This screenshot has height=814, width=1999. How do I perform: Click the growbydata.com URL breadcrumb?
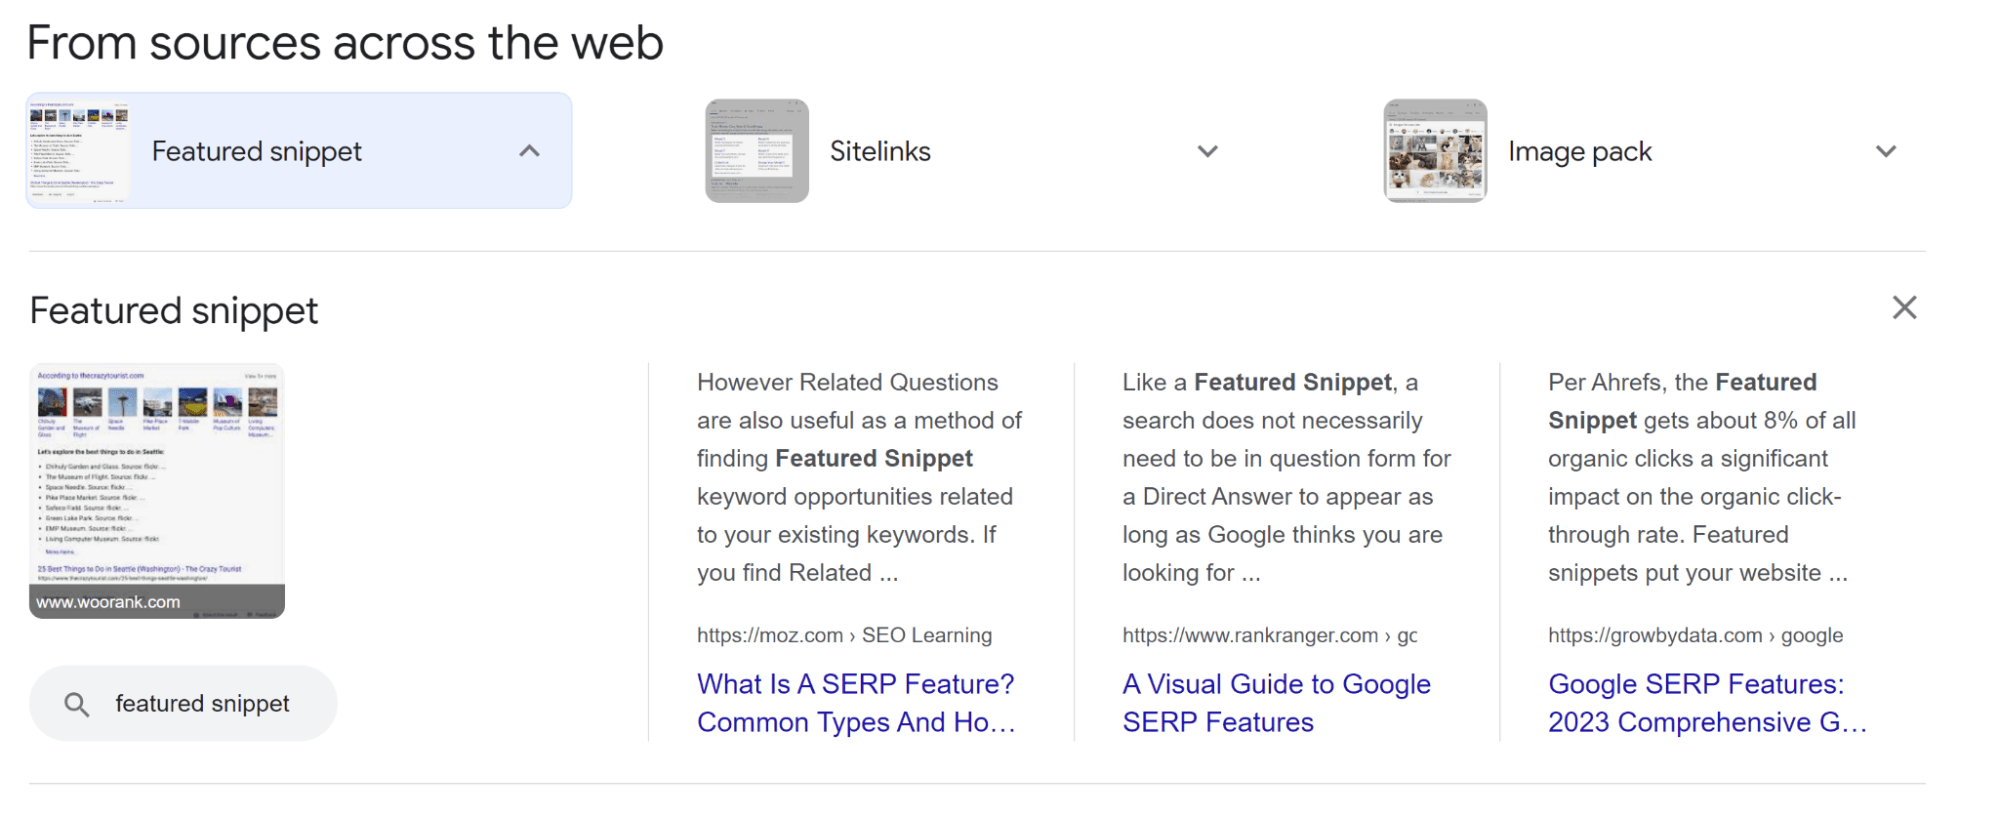pos(1695,635)
